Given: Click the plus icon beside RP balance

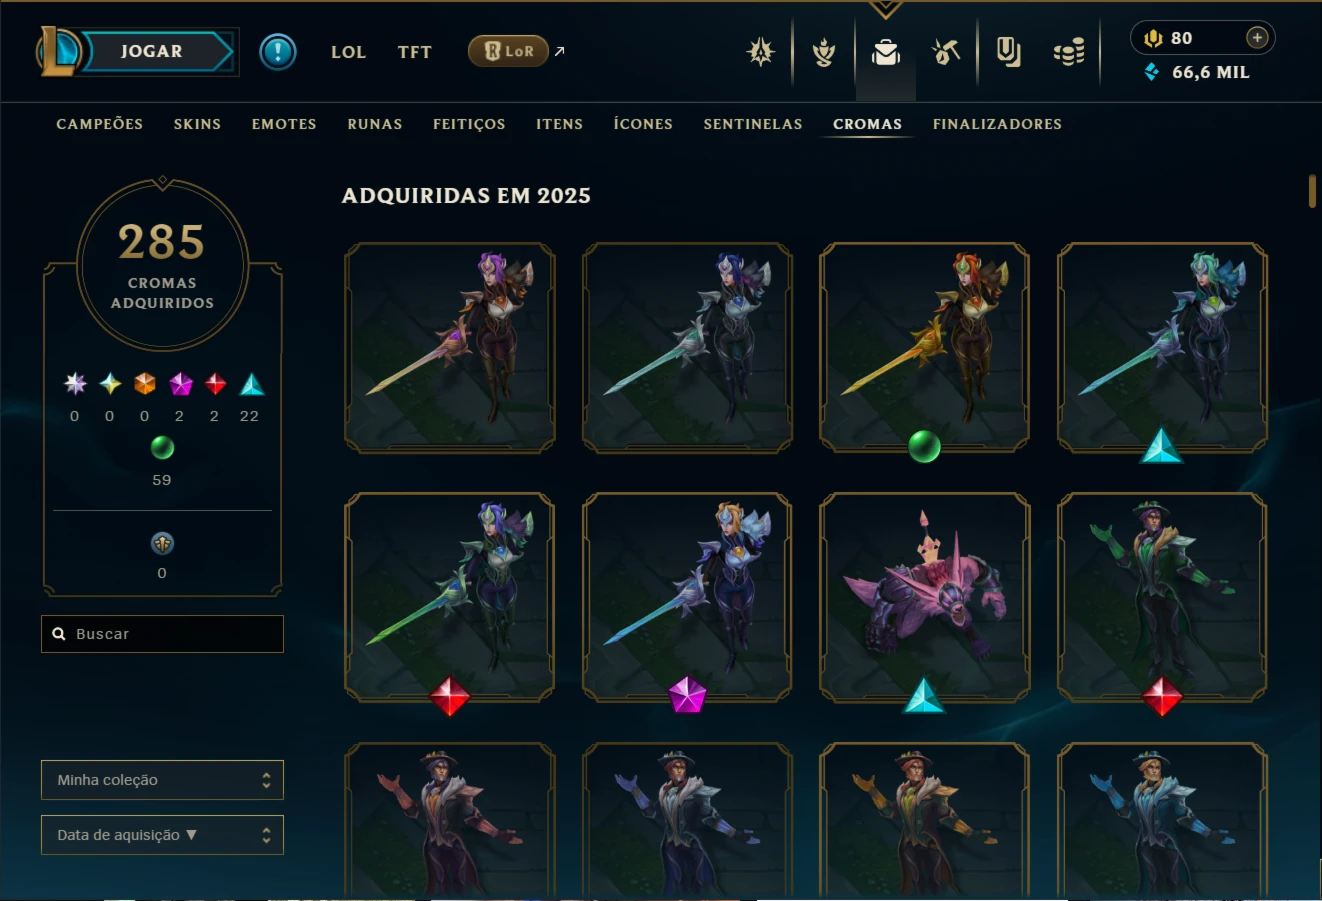Looking at the screenshot, I should pos(1257,38).
